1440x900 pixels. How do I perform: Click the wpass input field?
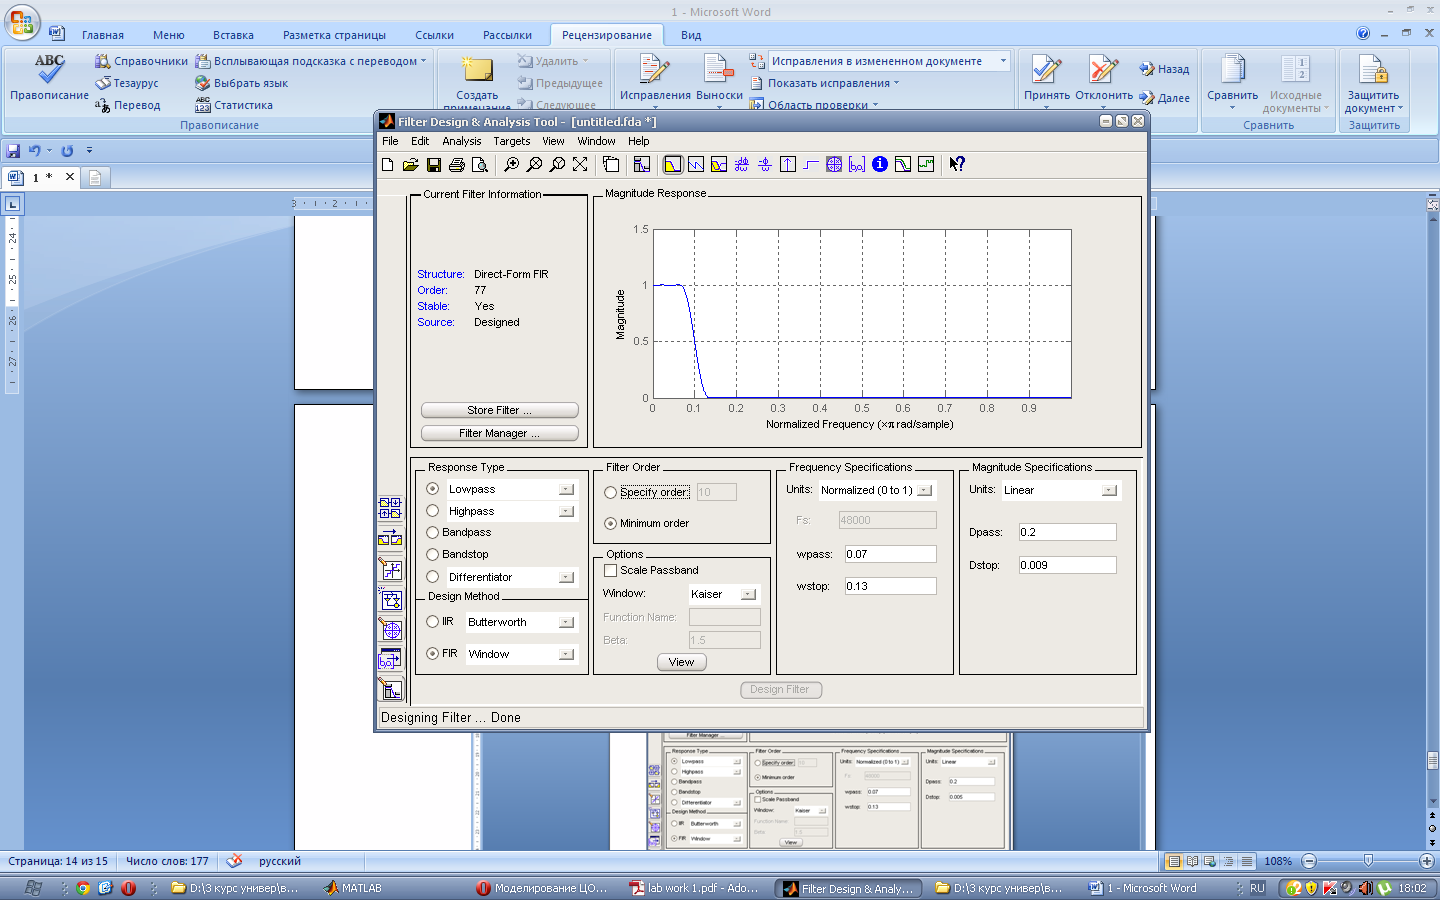pos(889,554)
